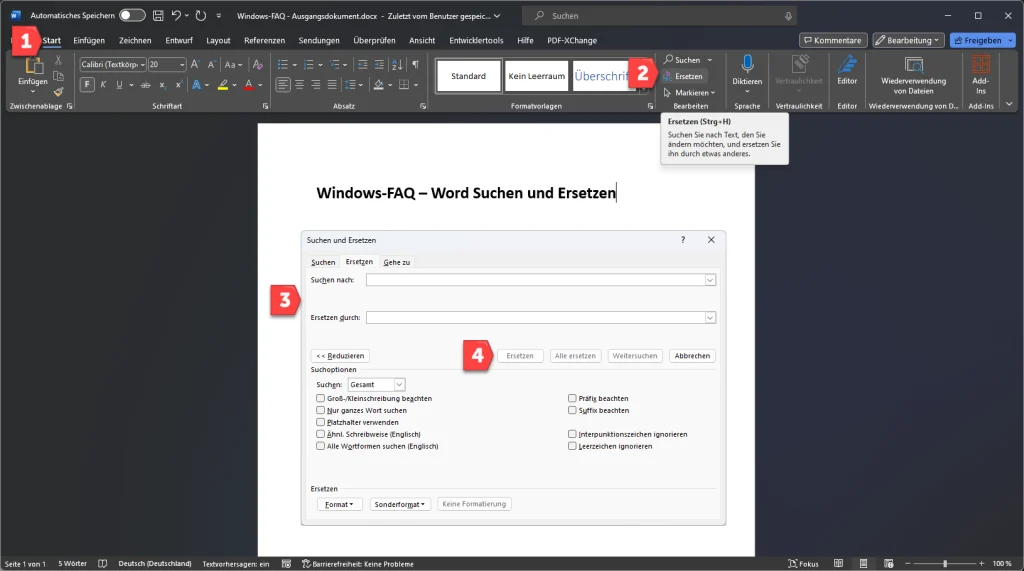This screenshot has height=571, width=1024.
Task: Open the Layout ribbon tab
Action: coord(218,41)
